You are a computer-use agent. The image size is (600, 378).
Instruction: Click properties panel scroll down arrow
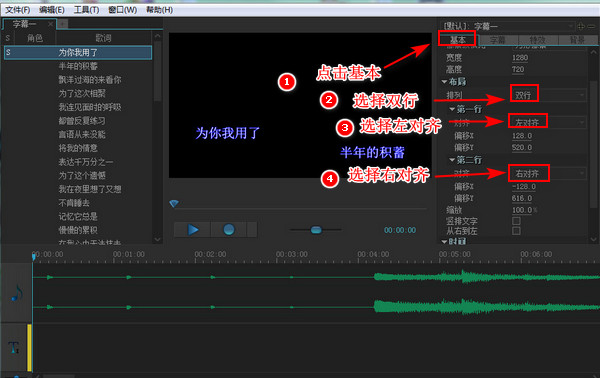coord(593,239)
